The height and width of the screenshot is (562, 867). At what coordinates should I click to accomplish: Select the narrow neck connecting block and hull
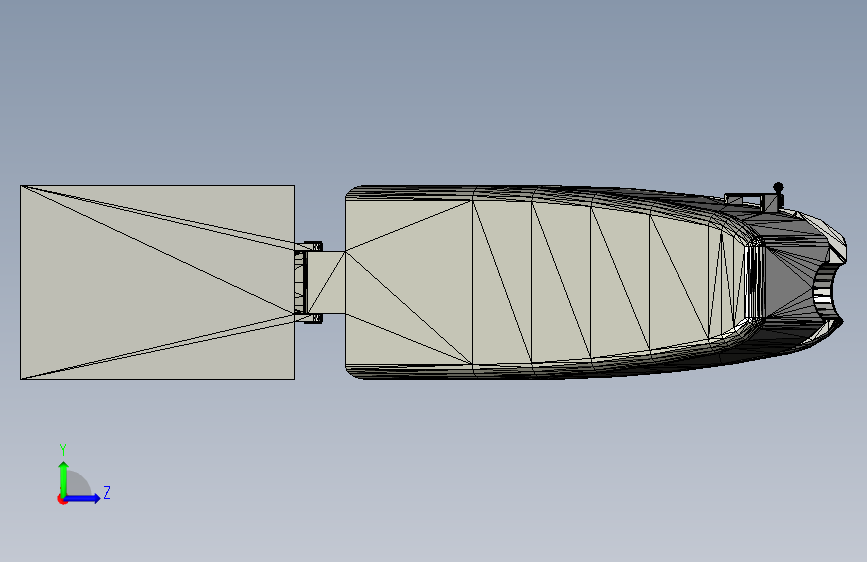click(326, 282)
